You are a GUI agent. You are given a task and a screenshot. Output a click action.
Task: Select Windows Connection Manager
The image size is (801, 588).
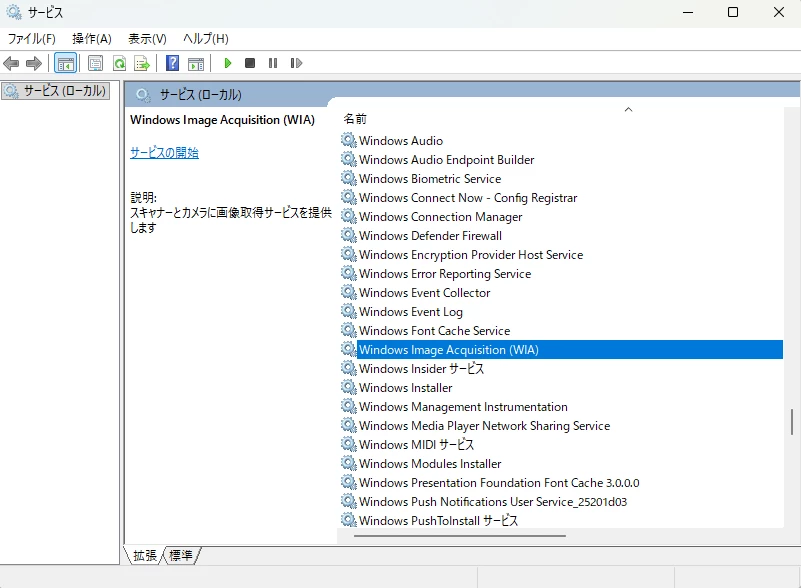coord(440,217)
